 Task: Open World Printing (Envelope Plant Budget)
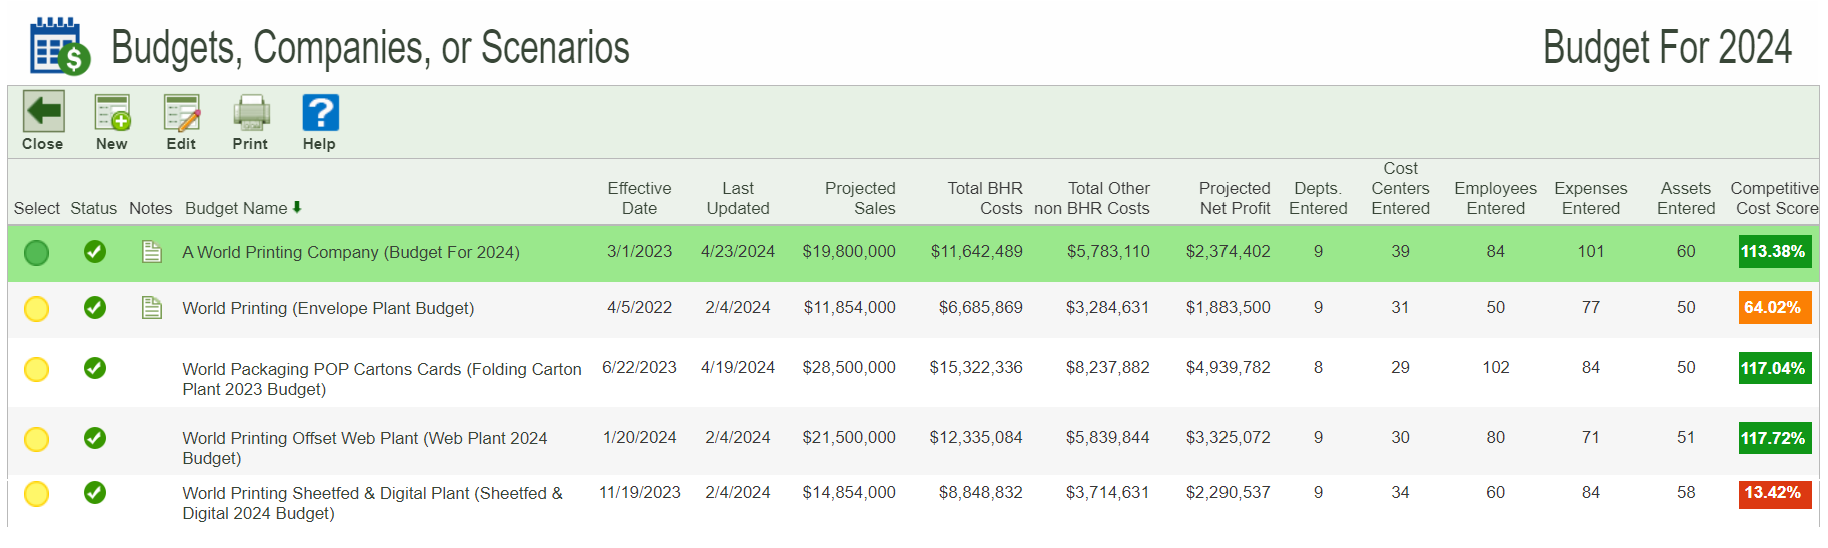(328, 308)
